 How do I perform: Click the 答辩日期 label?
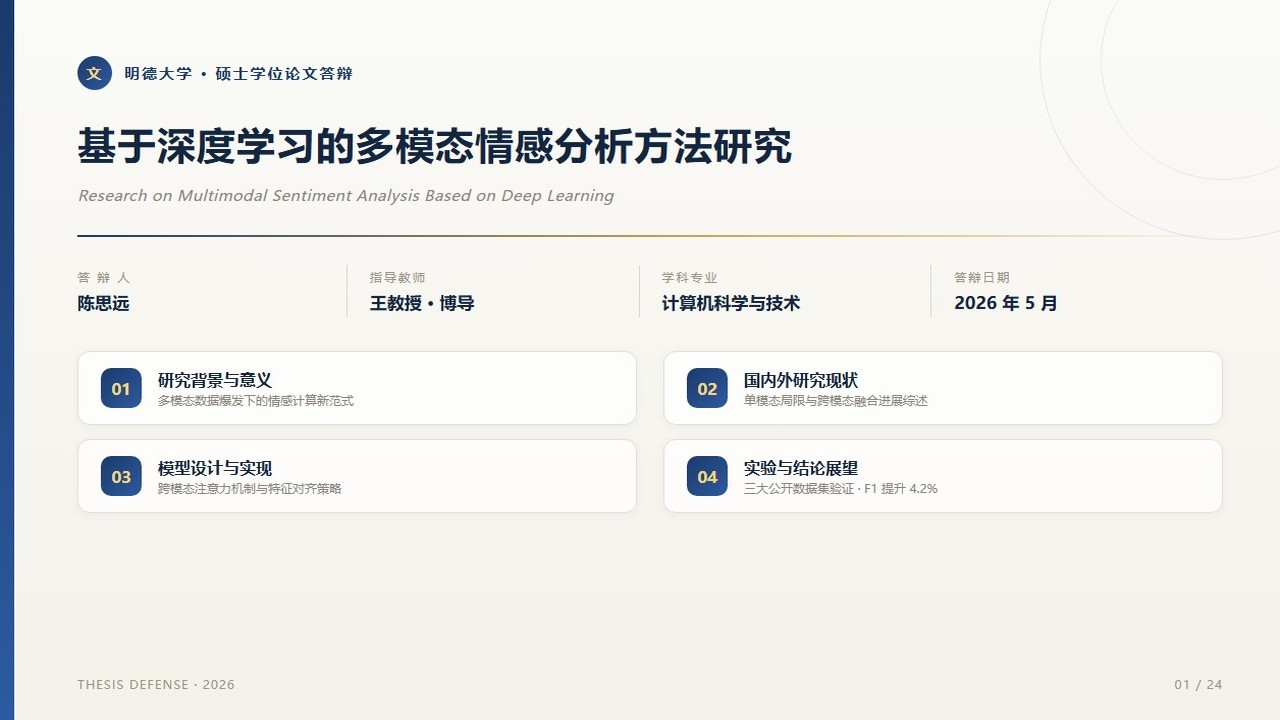[x=981, y=278]
